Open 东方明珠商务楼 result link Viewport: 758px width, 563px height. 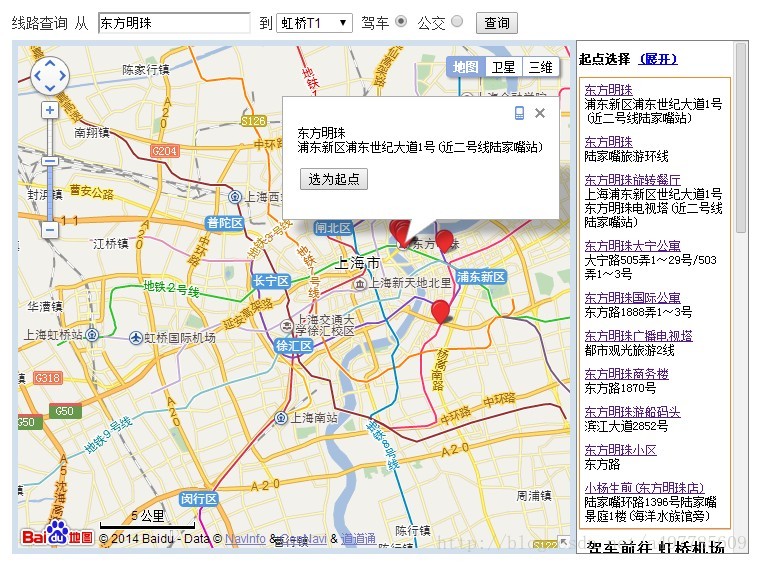pos(627,374)
